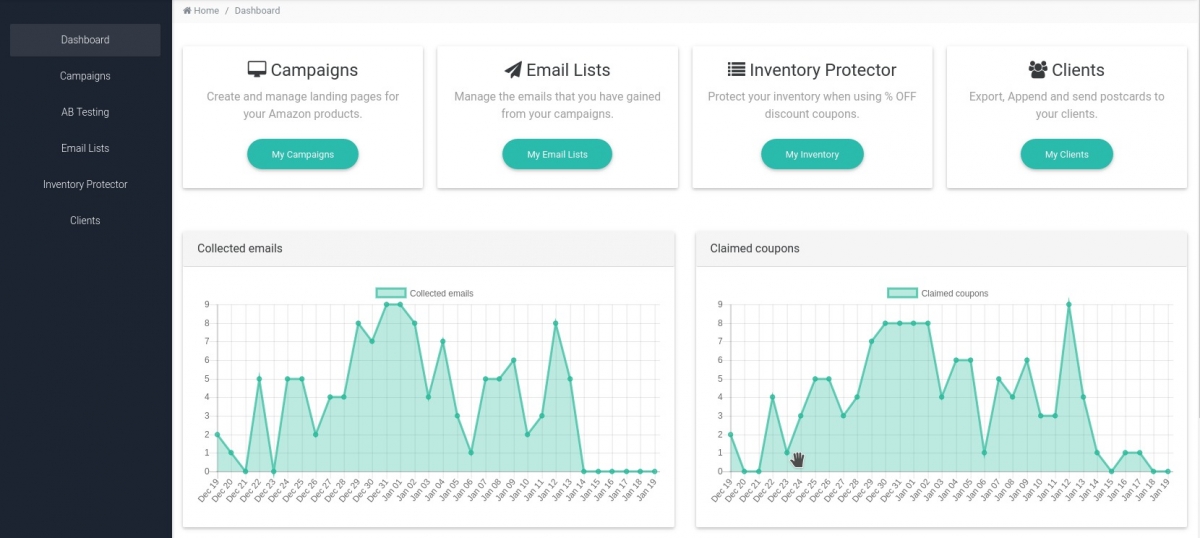Toggle the Collected emails legend swatch
Viewport: 1200px width, 538px height.
click(391, 293)
